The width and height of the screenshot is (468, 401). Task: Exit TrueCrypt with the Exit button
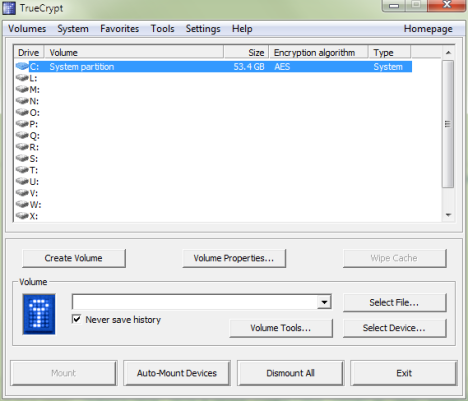(404, 373)
